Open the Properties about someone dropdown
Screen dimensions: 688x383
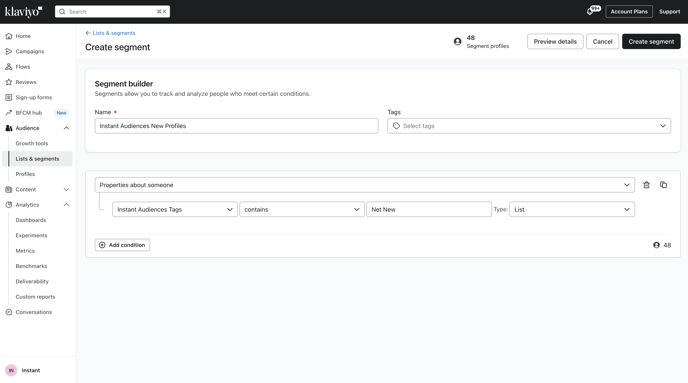coord(364,185)
